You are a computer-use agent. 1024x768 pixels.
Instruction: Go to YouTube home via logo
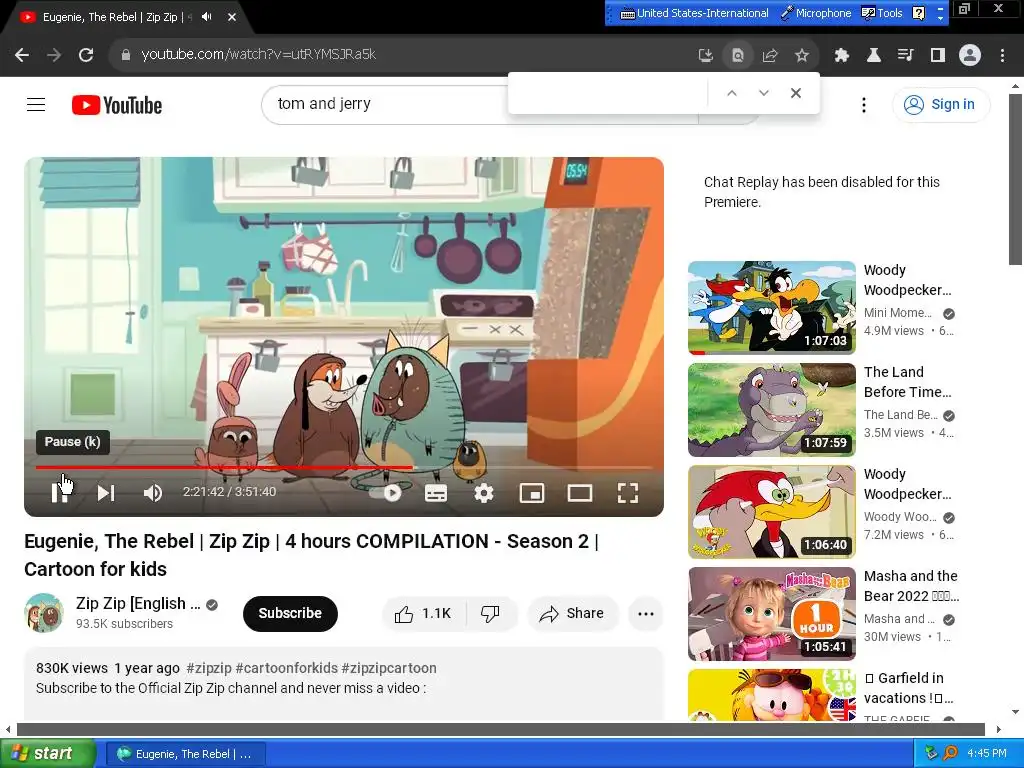[x=117, y=105]
